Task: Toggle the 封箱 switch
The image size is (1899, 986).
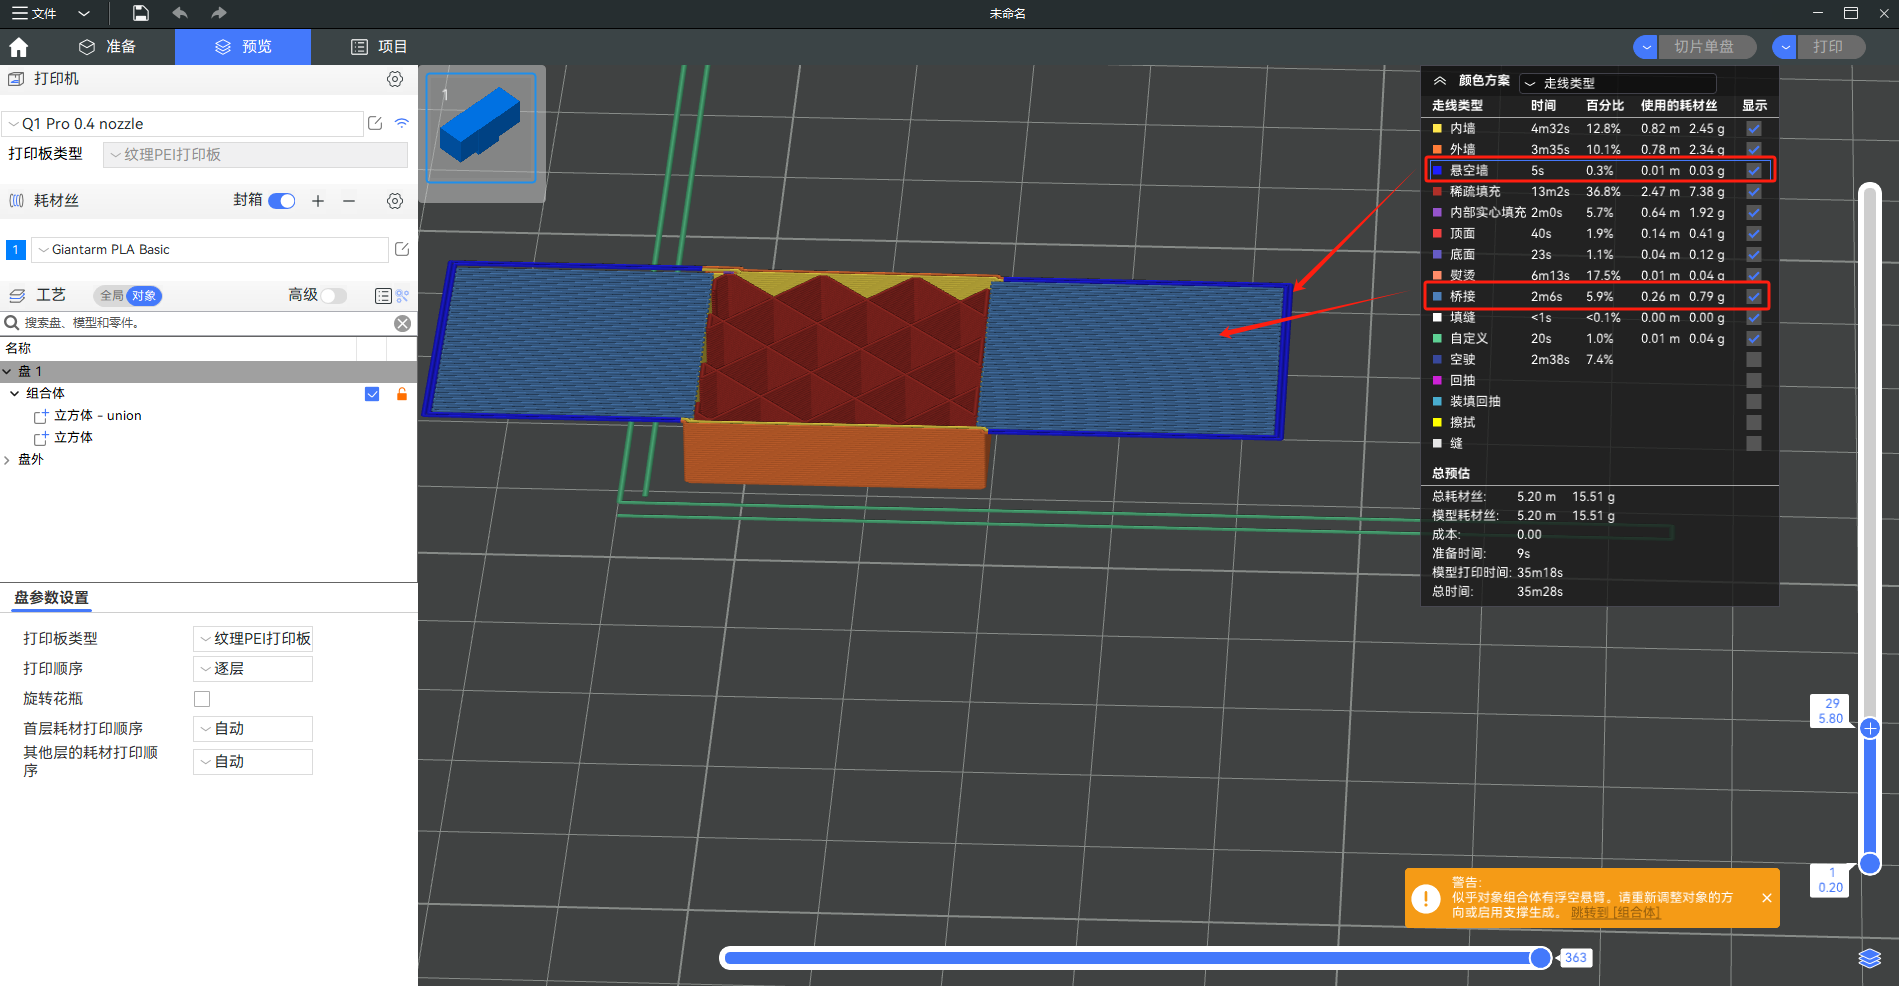Action: (x=282, y=201)
